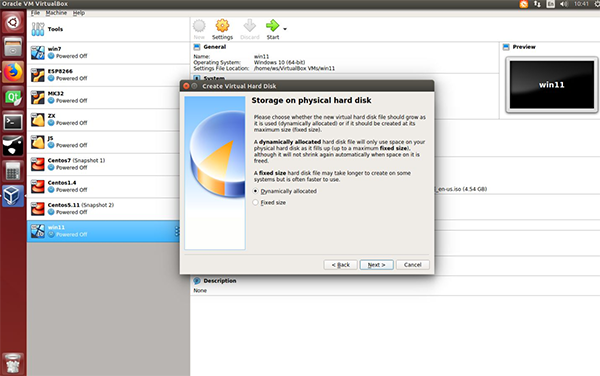This screenshot has height=376, width=600.
Task: Click the New machine toolbar icon
Action: point(199,26)
